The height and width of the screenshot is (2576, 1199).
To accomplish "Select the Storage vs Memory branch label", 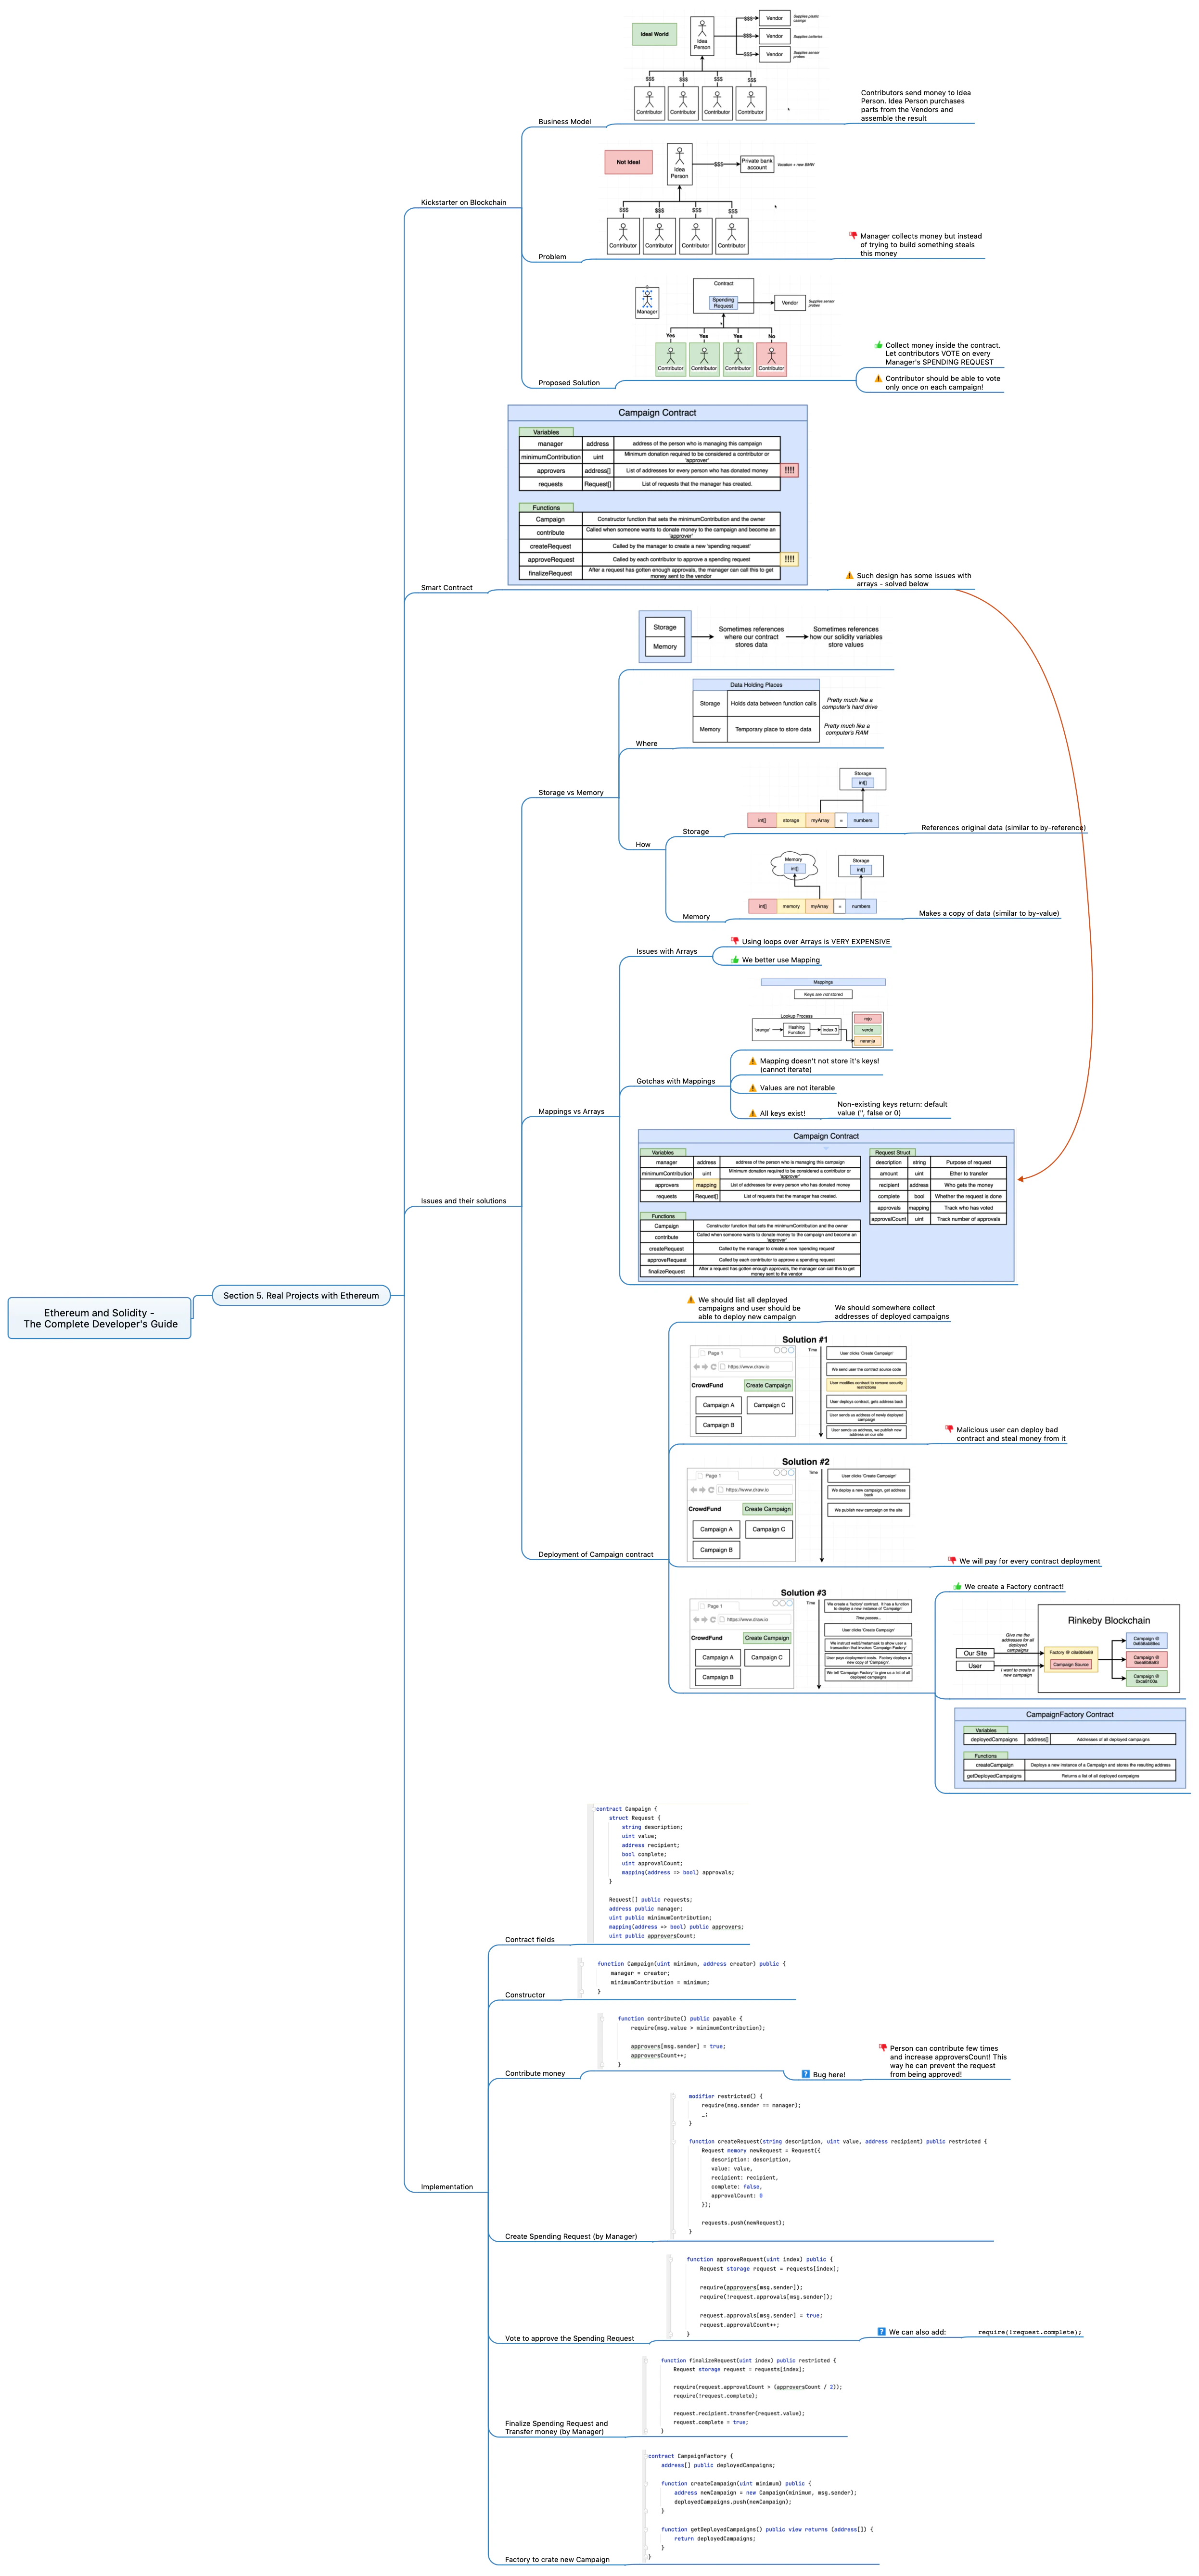I will (x=571, y=792).
